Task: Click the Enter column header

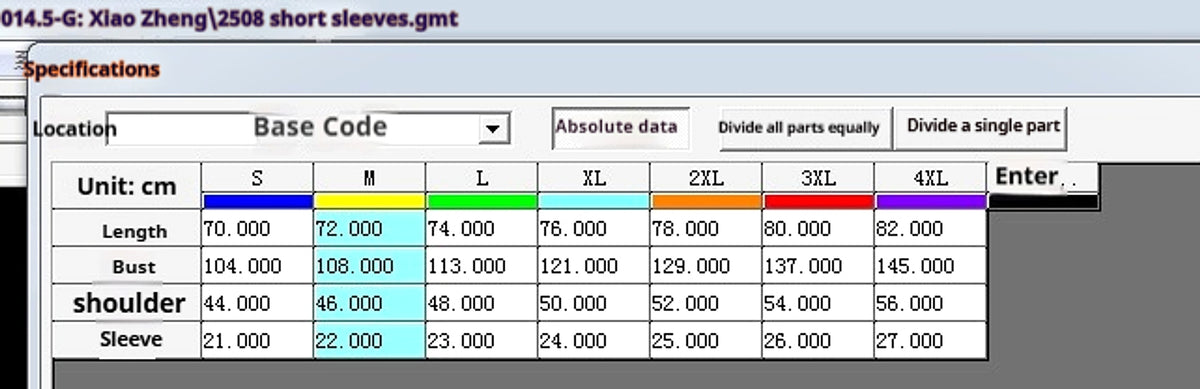Action: click(x=1044, y=177)
